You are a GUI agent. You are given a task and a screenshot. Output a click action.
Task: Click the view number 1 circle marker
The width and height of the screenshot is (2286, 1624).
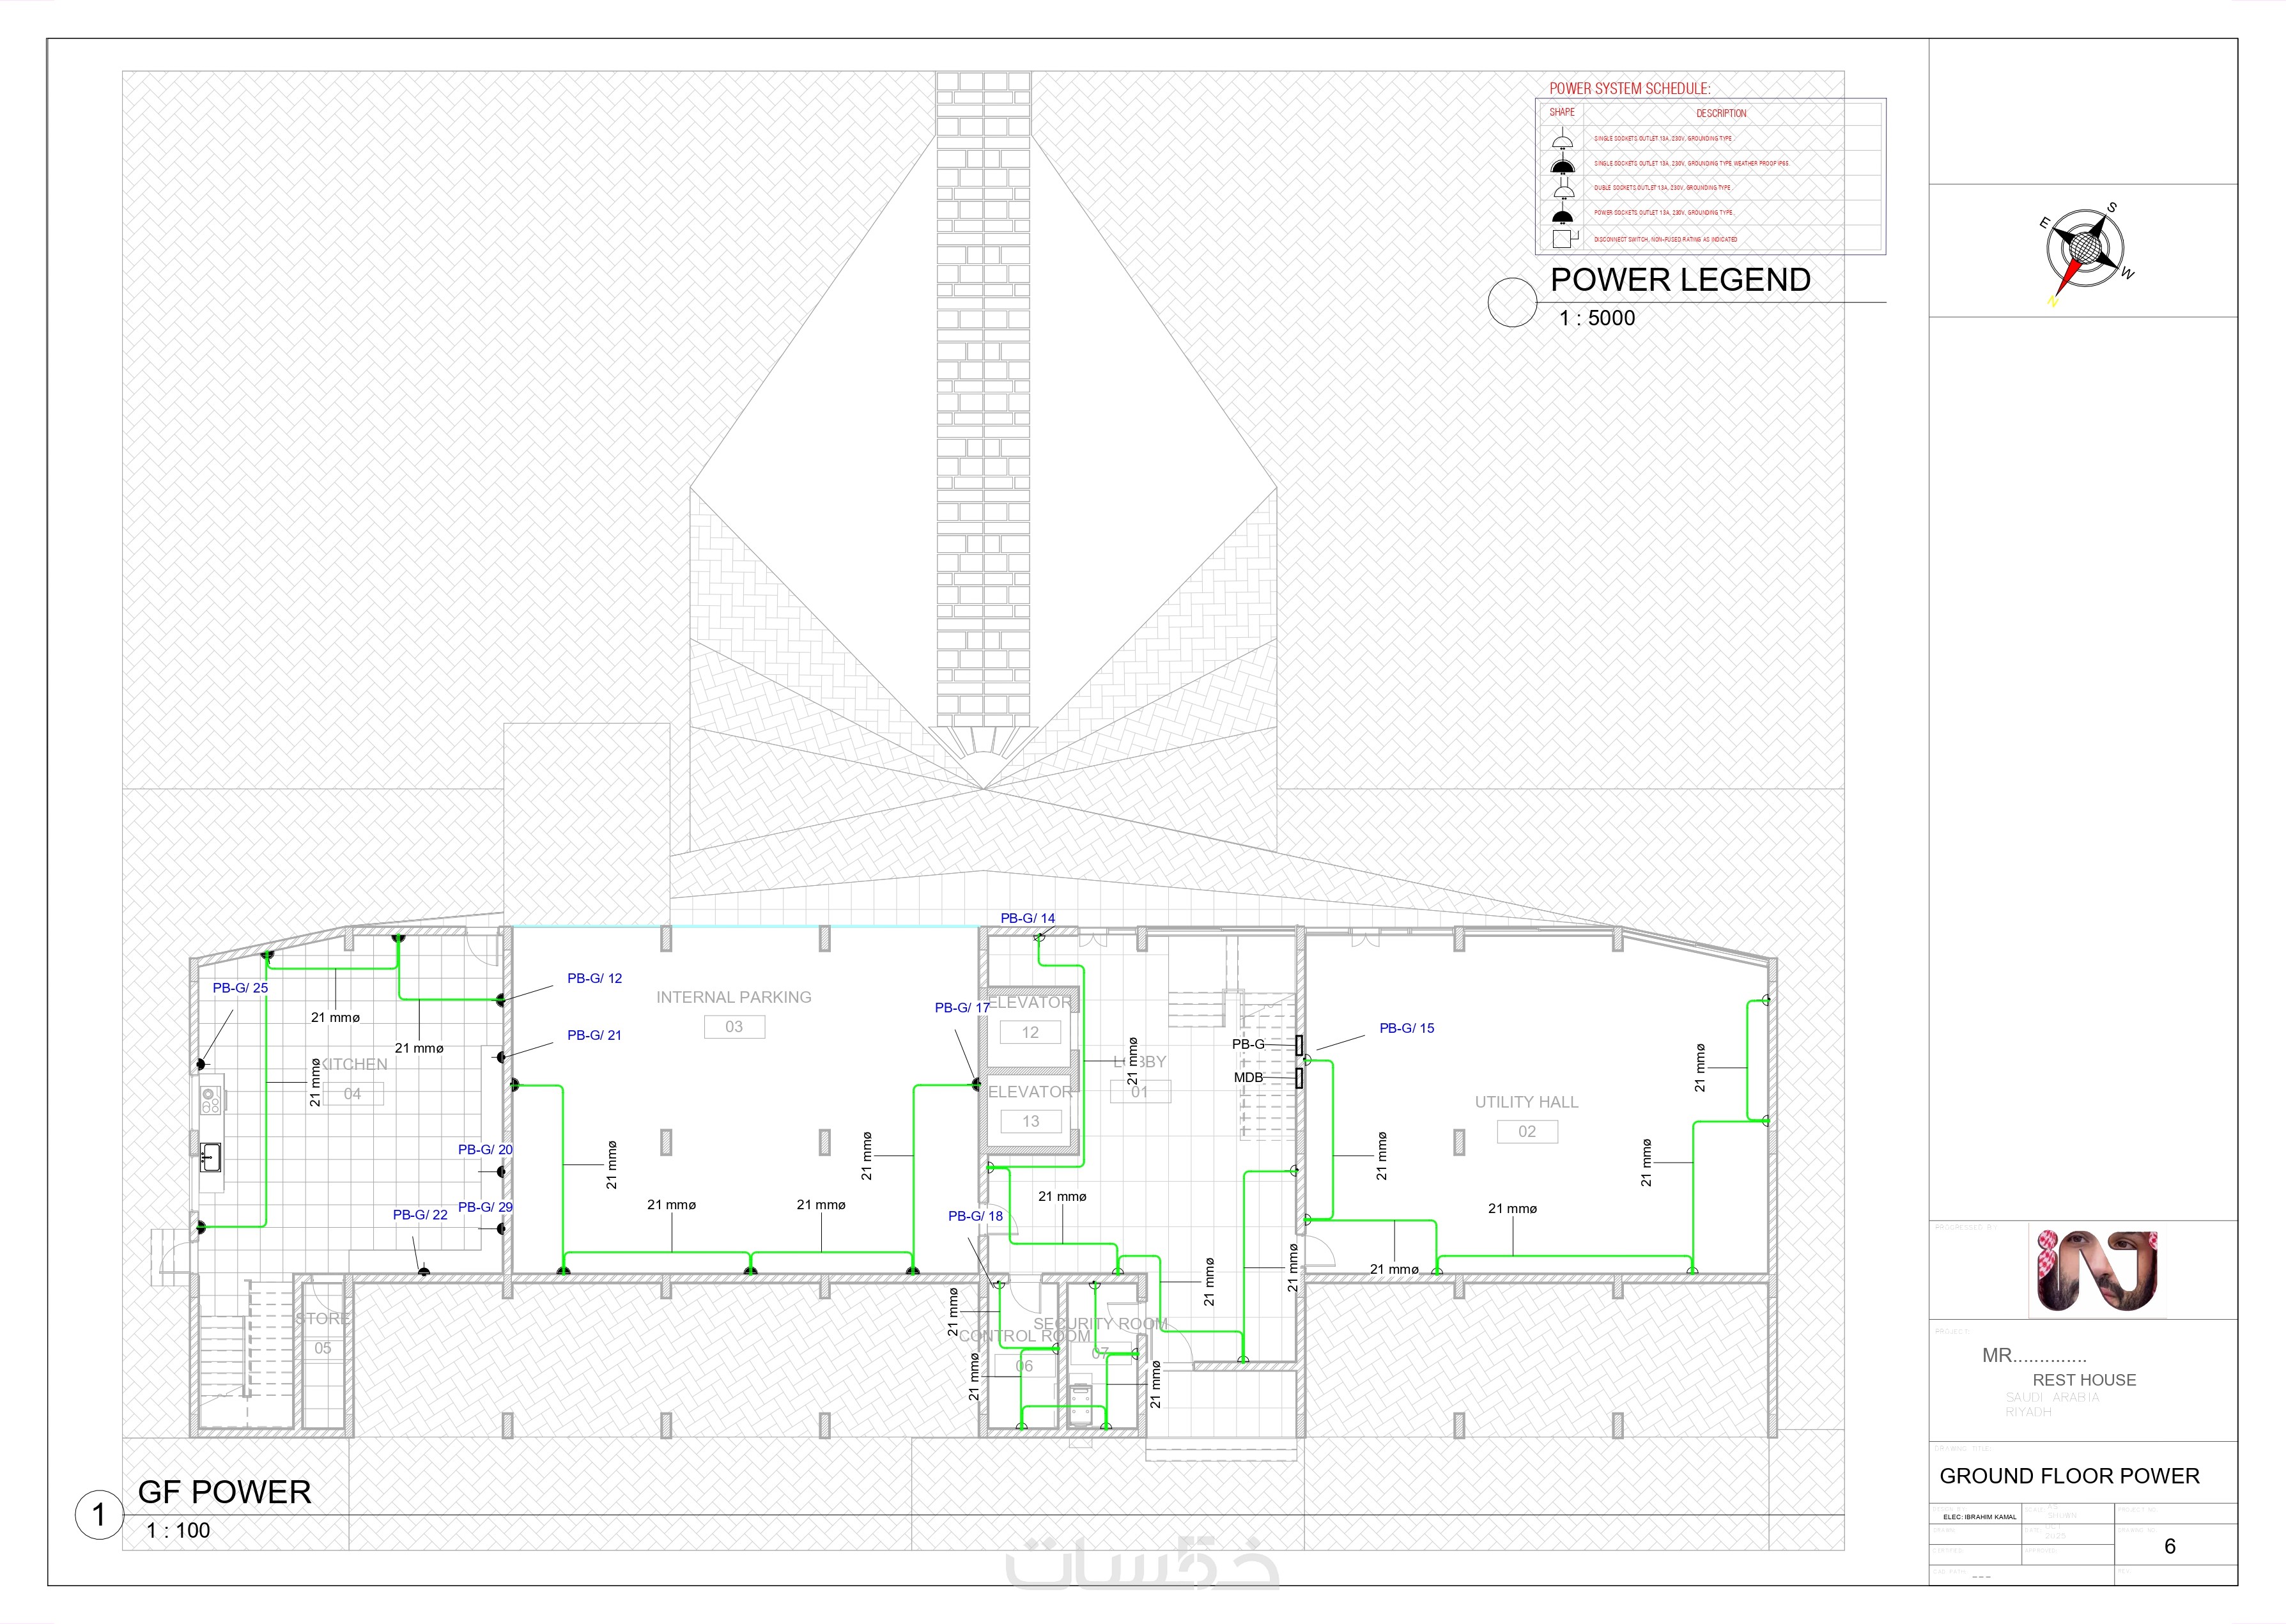99,1515
